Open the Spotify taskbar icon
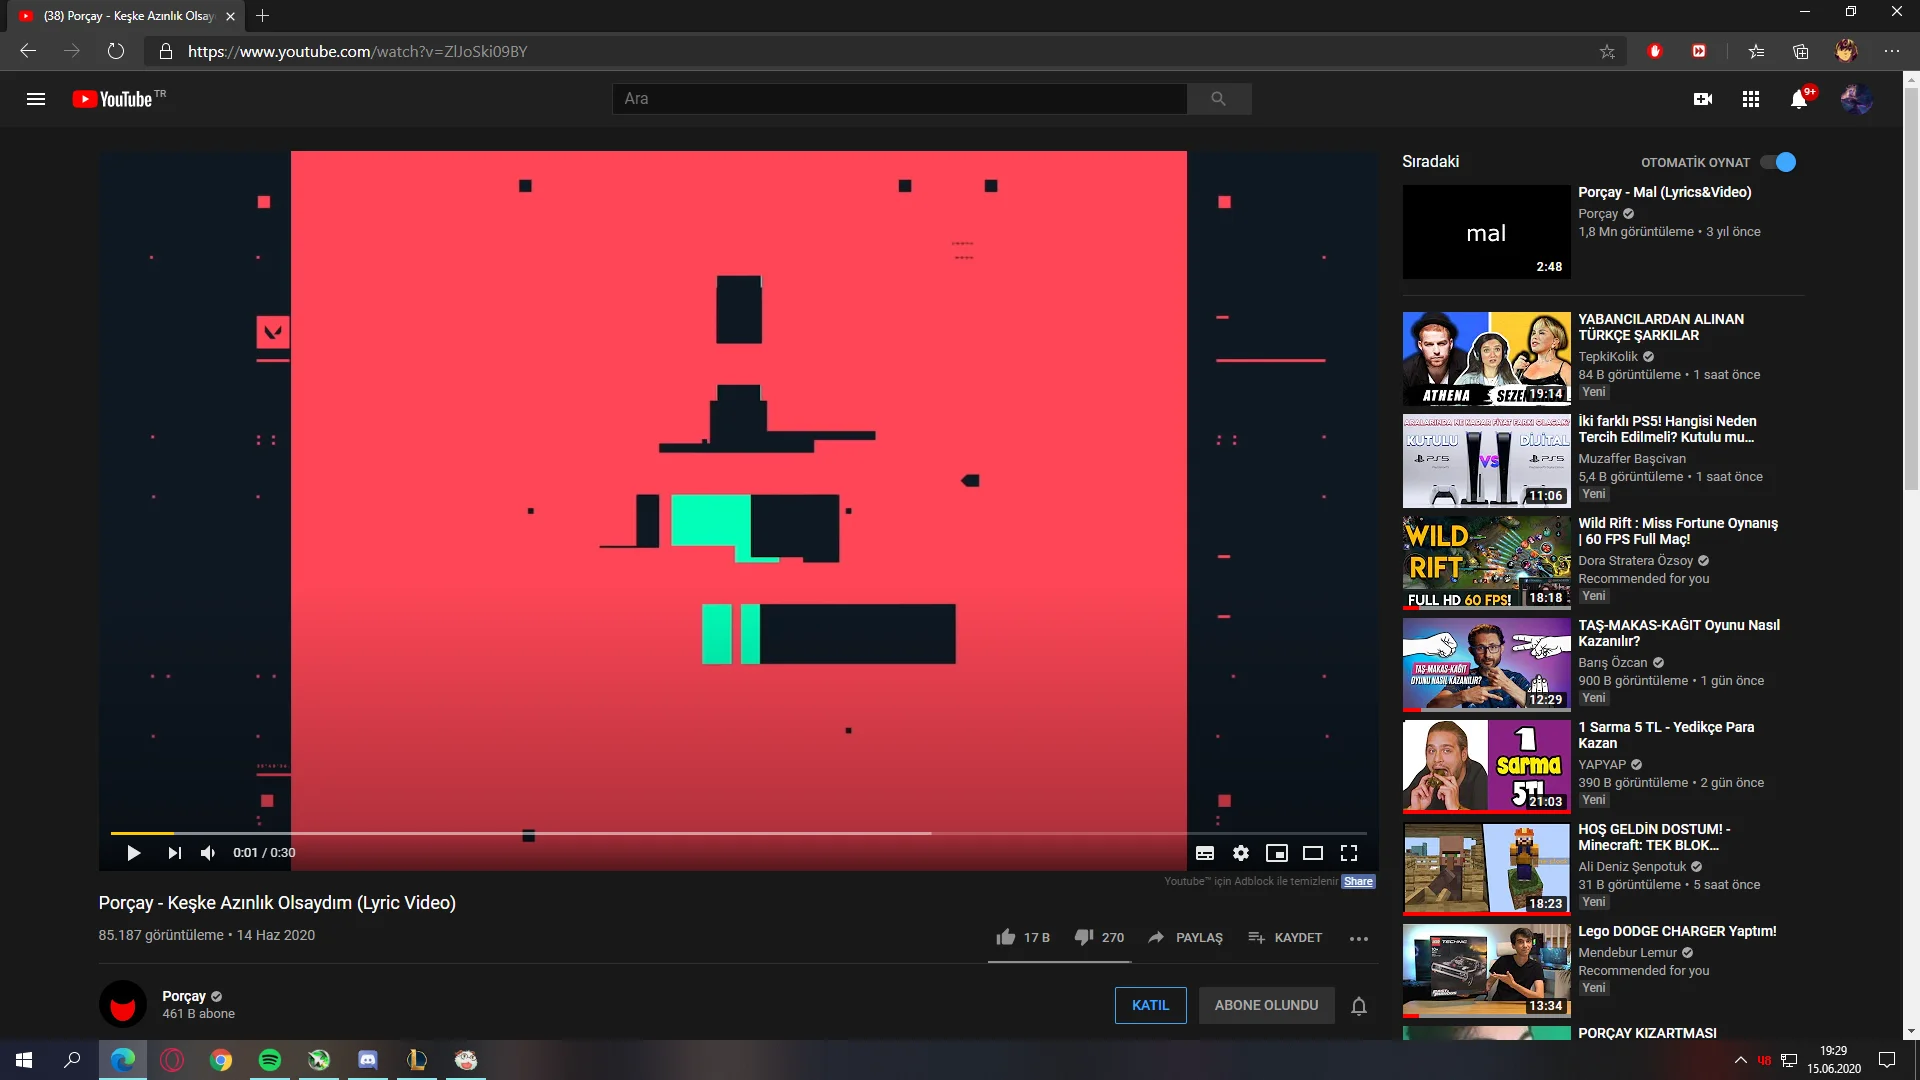Viewport: 1920px width, 1080px height. (269, 1060)
